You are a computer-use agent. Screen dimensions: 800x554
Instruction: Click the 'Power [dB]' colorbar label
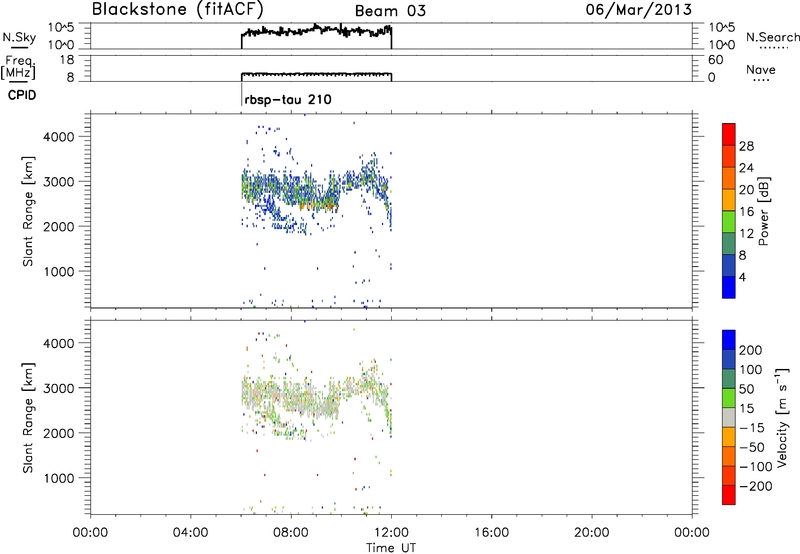(x=763, y=211)
